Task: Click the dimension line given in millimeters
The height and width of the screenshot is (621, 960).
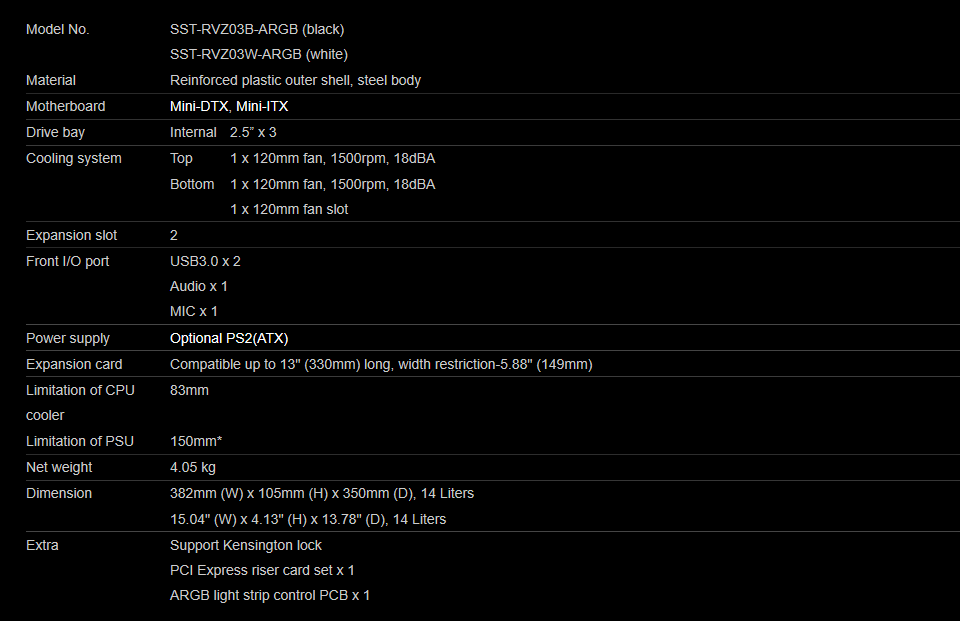Action: (x=322, y=493)
